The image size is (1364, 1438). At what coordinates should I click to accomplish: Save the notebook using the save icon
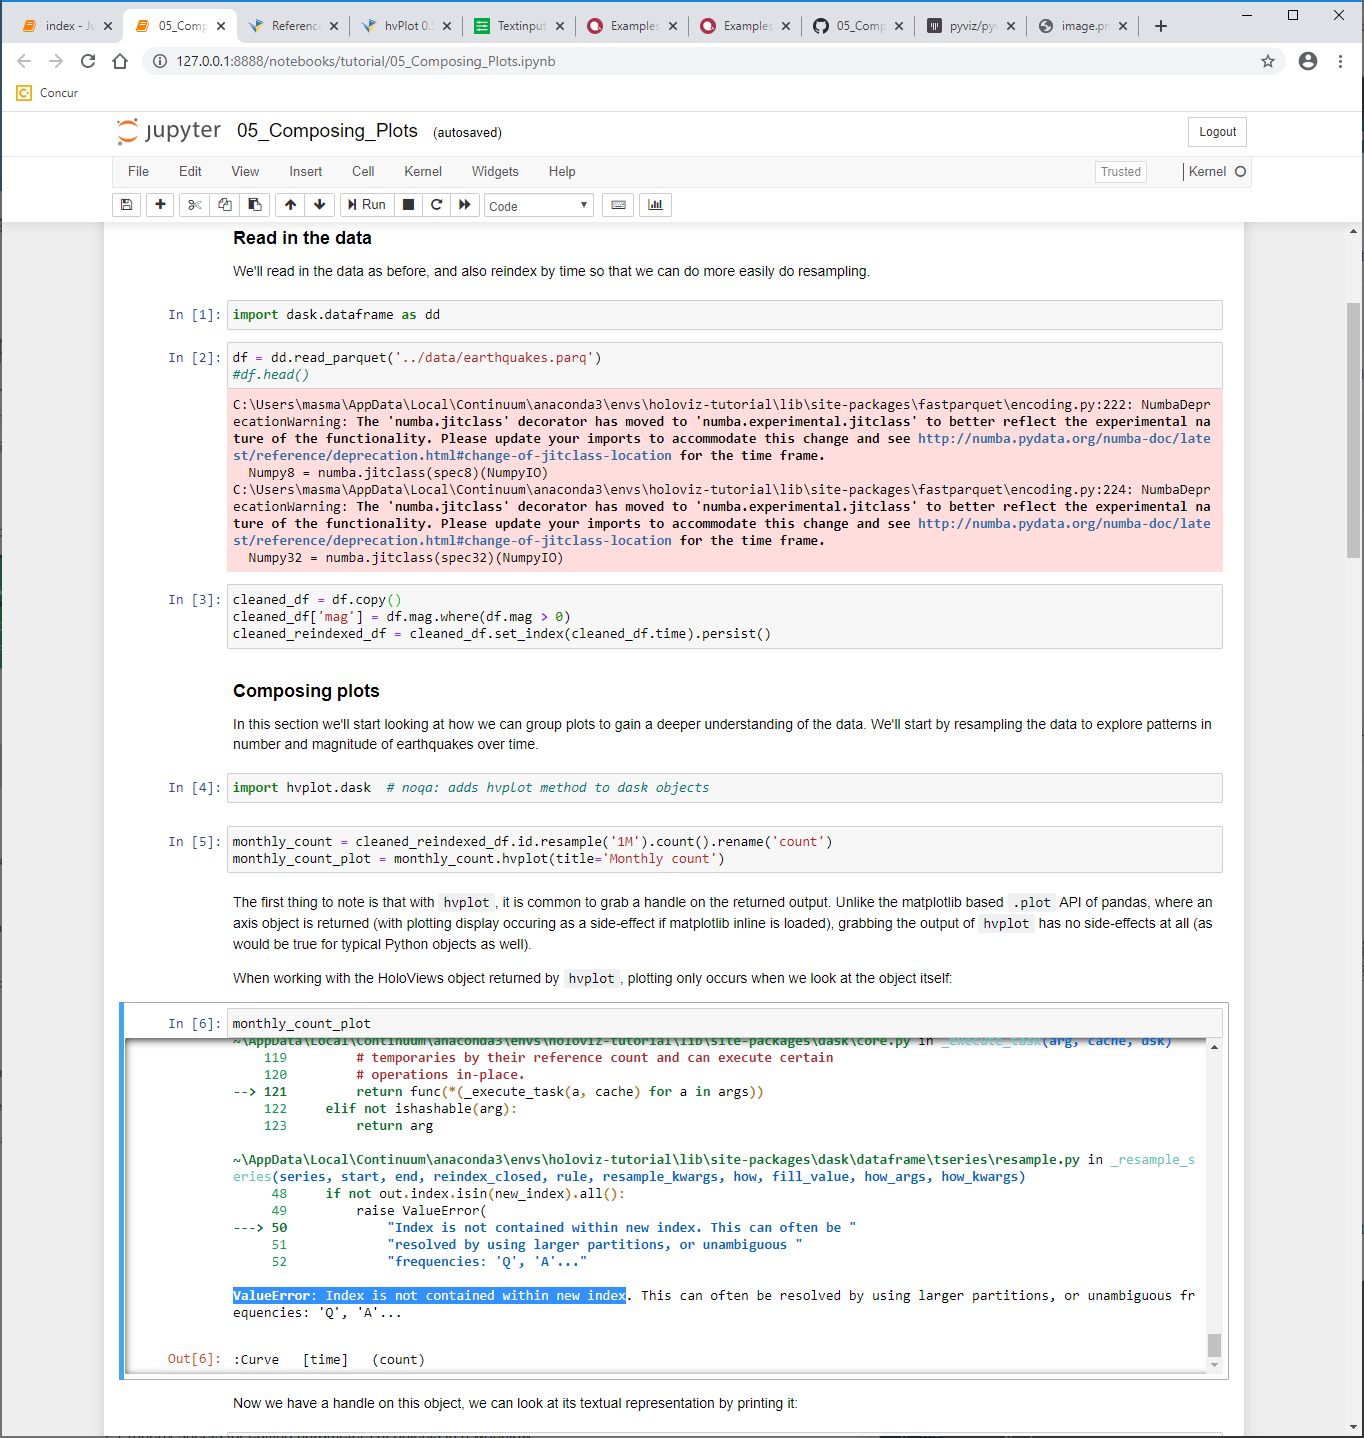126,205
